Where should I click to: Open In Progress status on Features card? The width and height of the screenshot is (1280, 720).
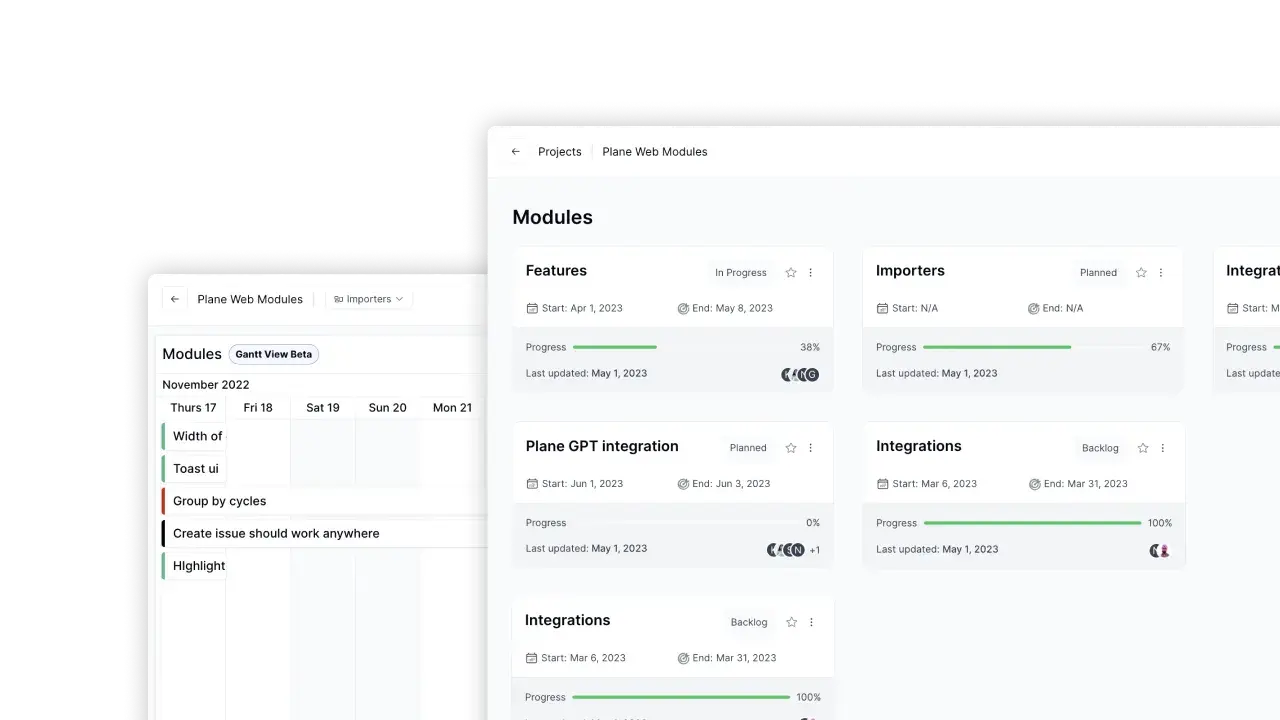click(x=740, y=273)
